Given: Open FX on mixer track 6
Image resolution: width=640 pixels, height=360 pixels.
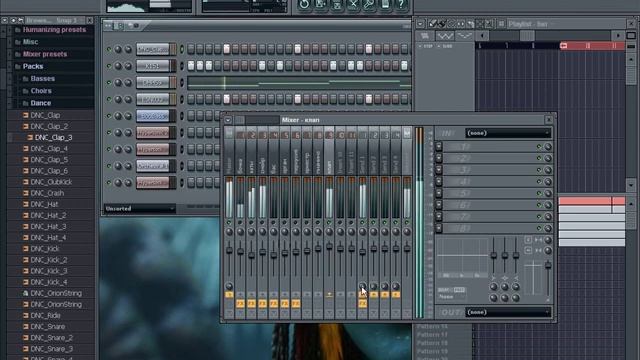Looking at the screenshot, I should coord(296,303).
